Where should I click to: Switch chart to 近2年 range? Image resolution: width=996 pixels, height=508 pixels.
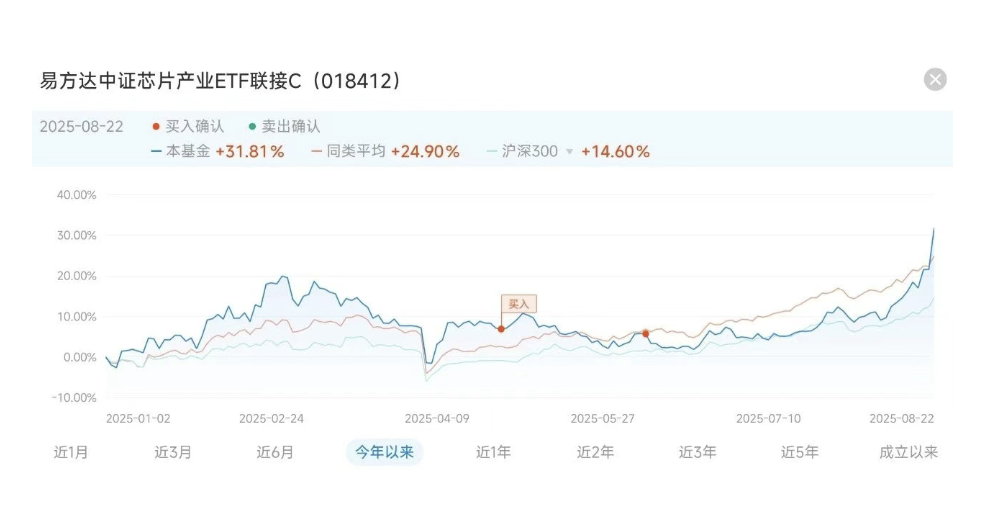595,452
